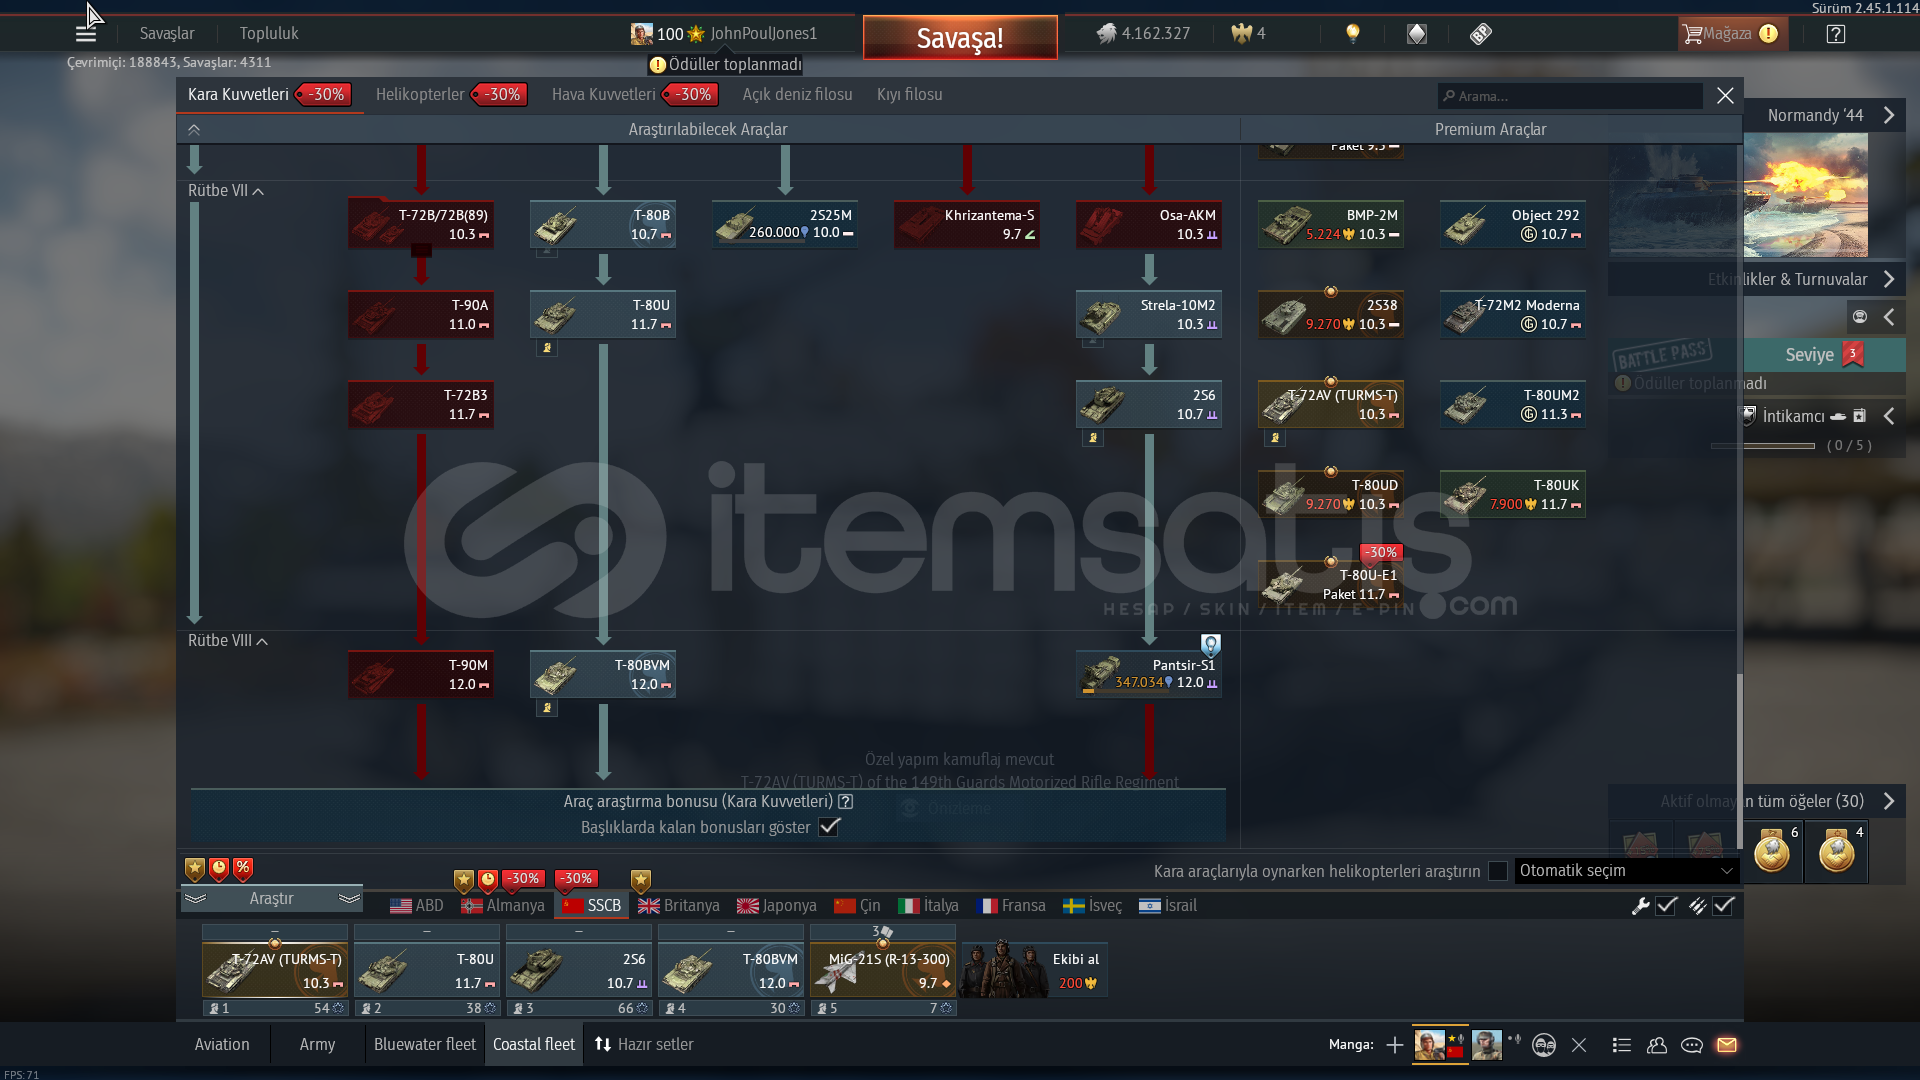Click the Savaşa! battle button
The image size is (1920, 1080).
click(960, 38)
